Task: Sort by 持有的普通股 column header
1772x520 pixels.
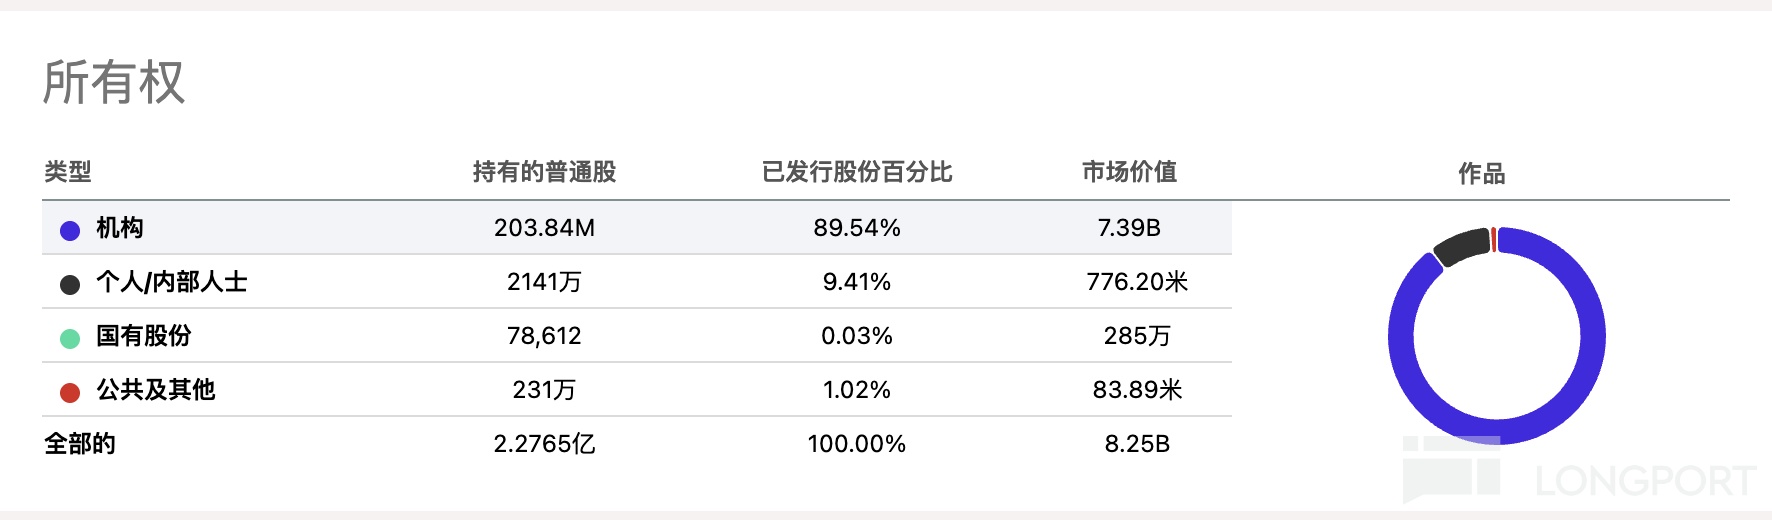Action: click(x=544, y=172)
